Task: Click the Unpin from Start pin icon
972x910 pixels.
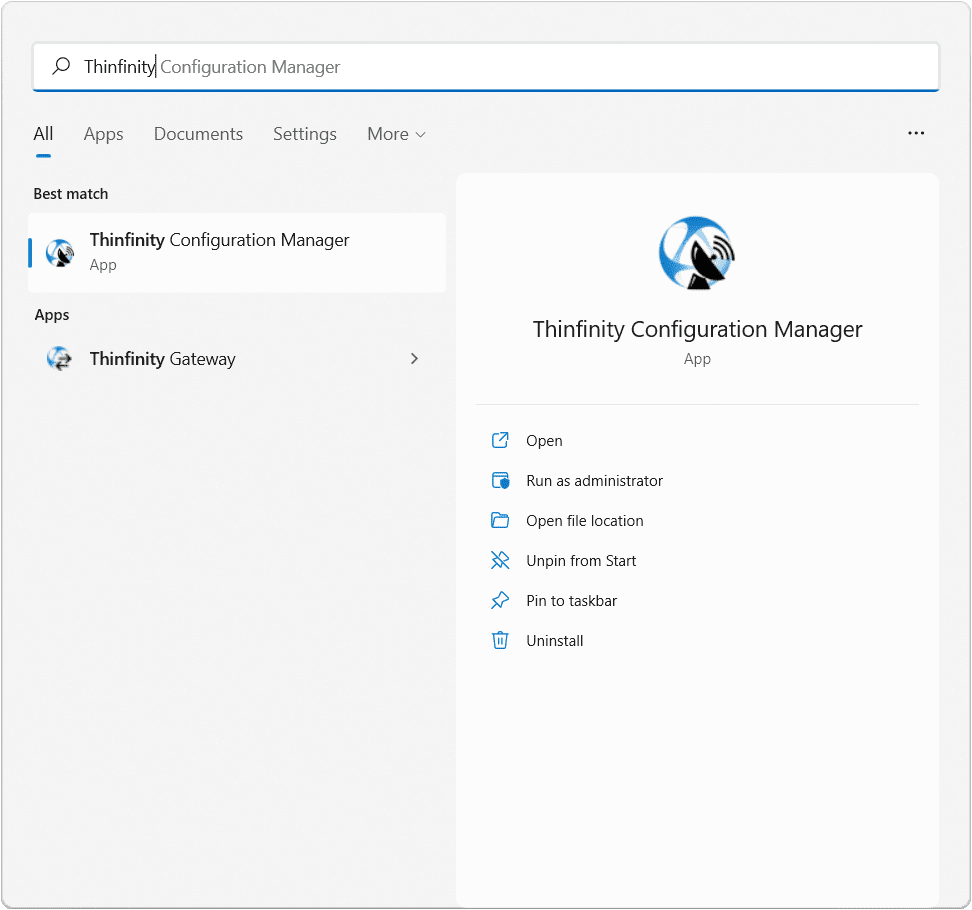Action: 500,560
